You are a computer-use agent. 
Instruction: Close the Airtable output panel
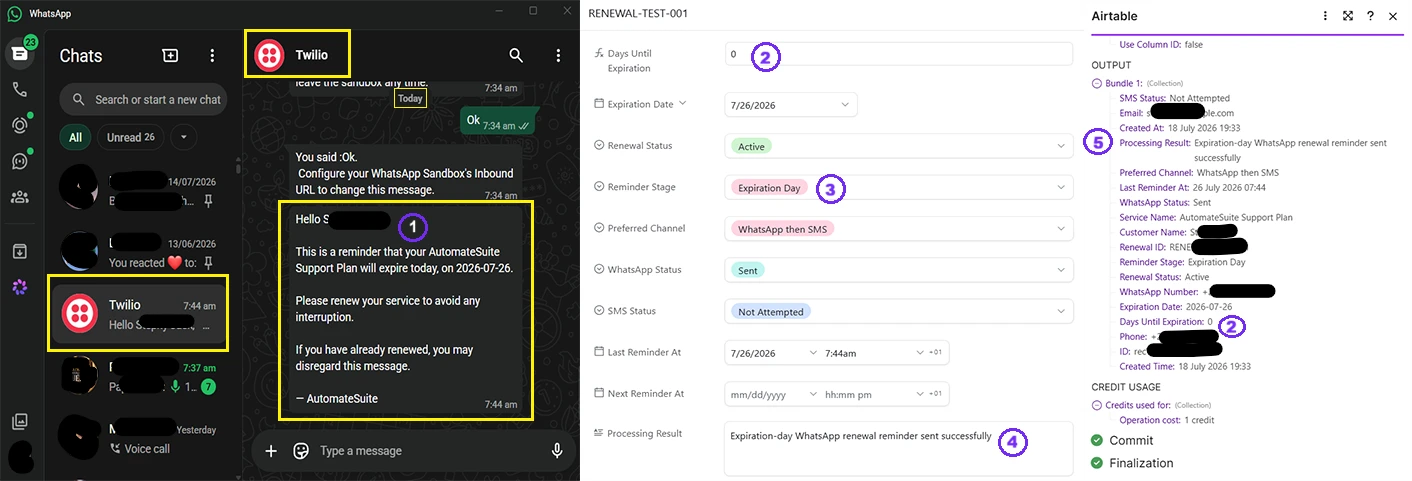point(1393,16)
